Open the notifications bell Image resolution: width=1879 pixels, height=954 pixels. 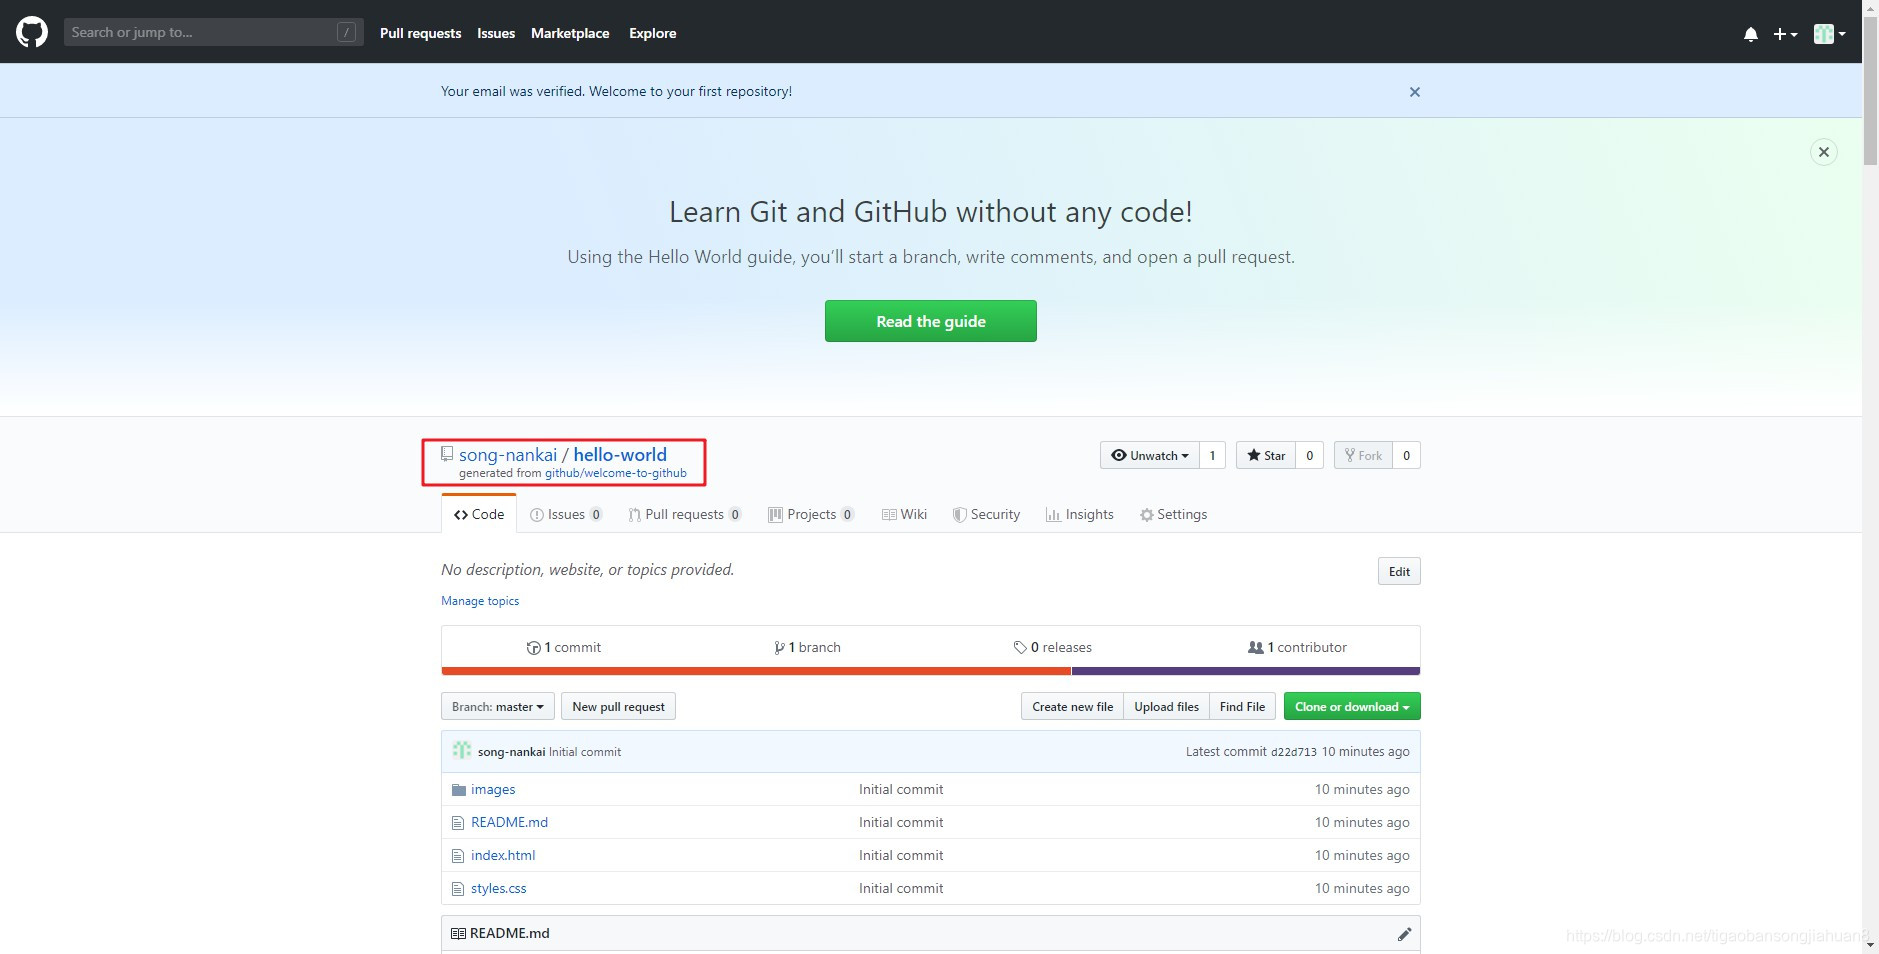tap(1750, 34)
